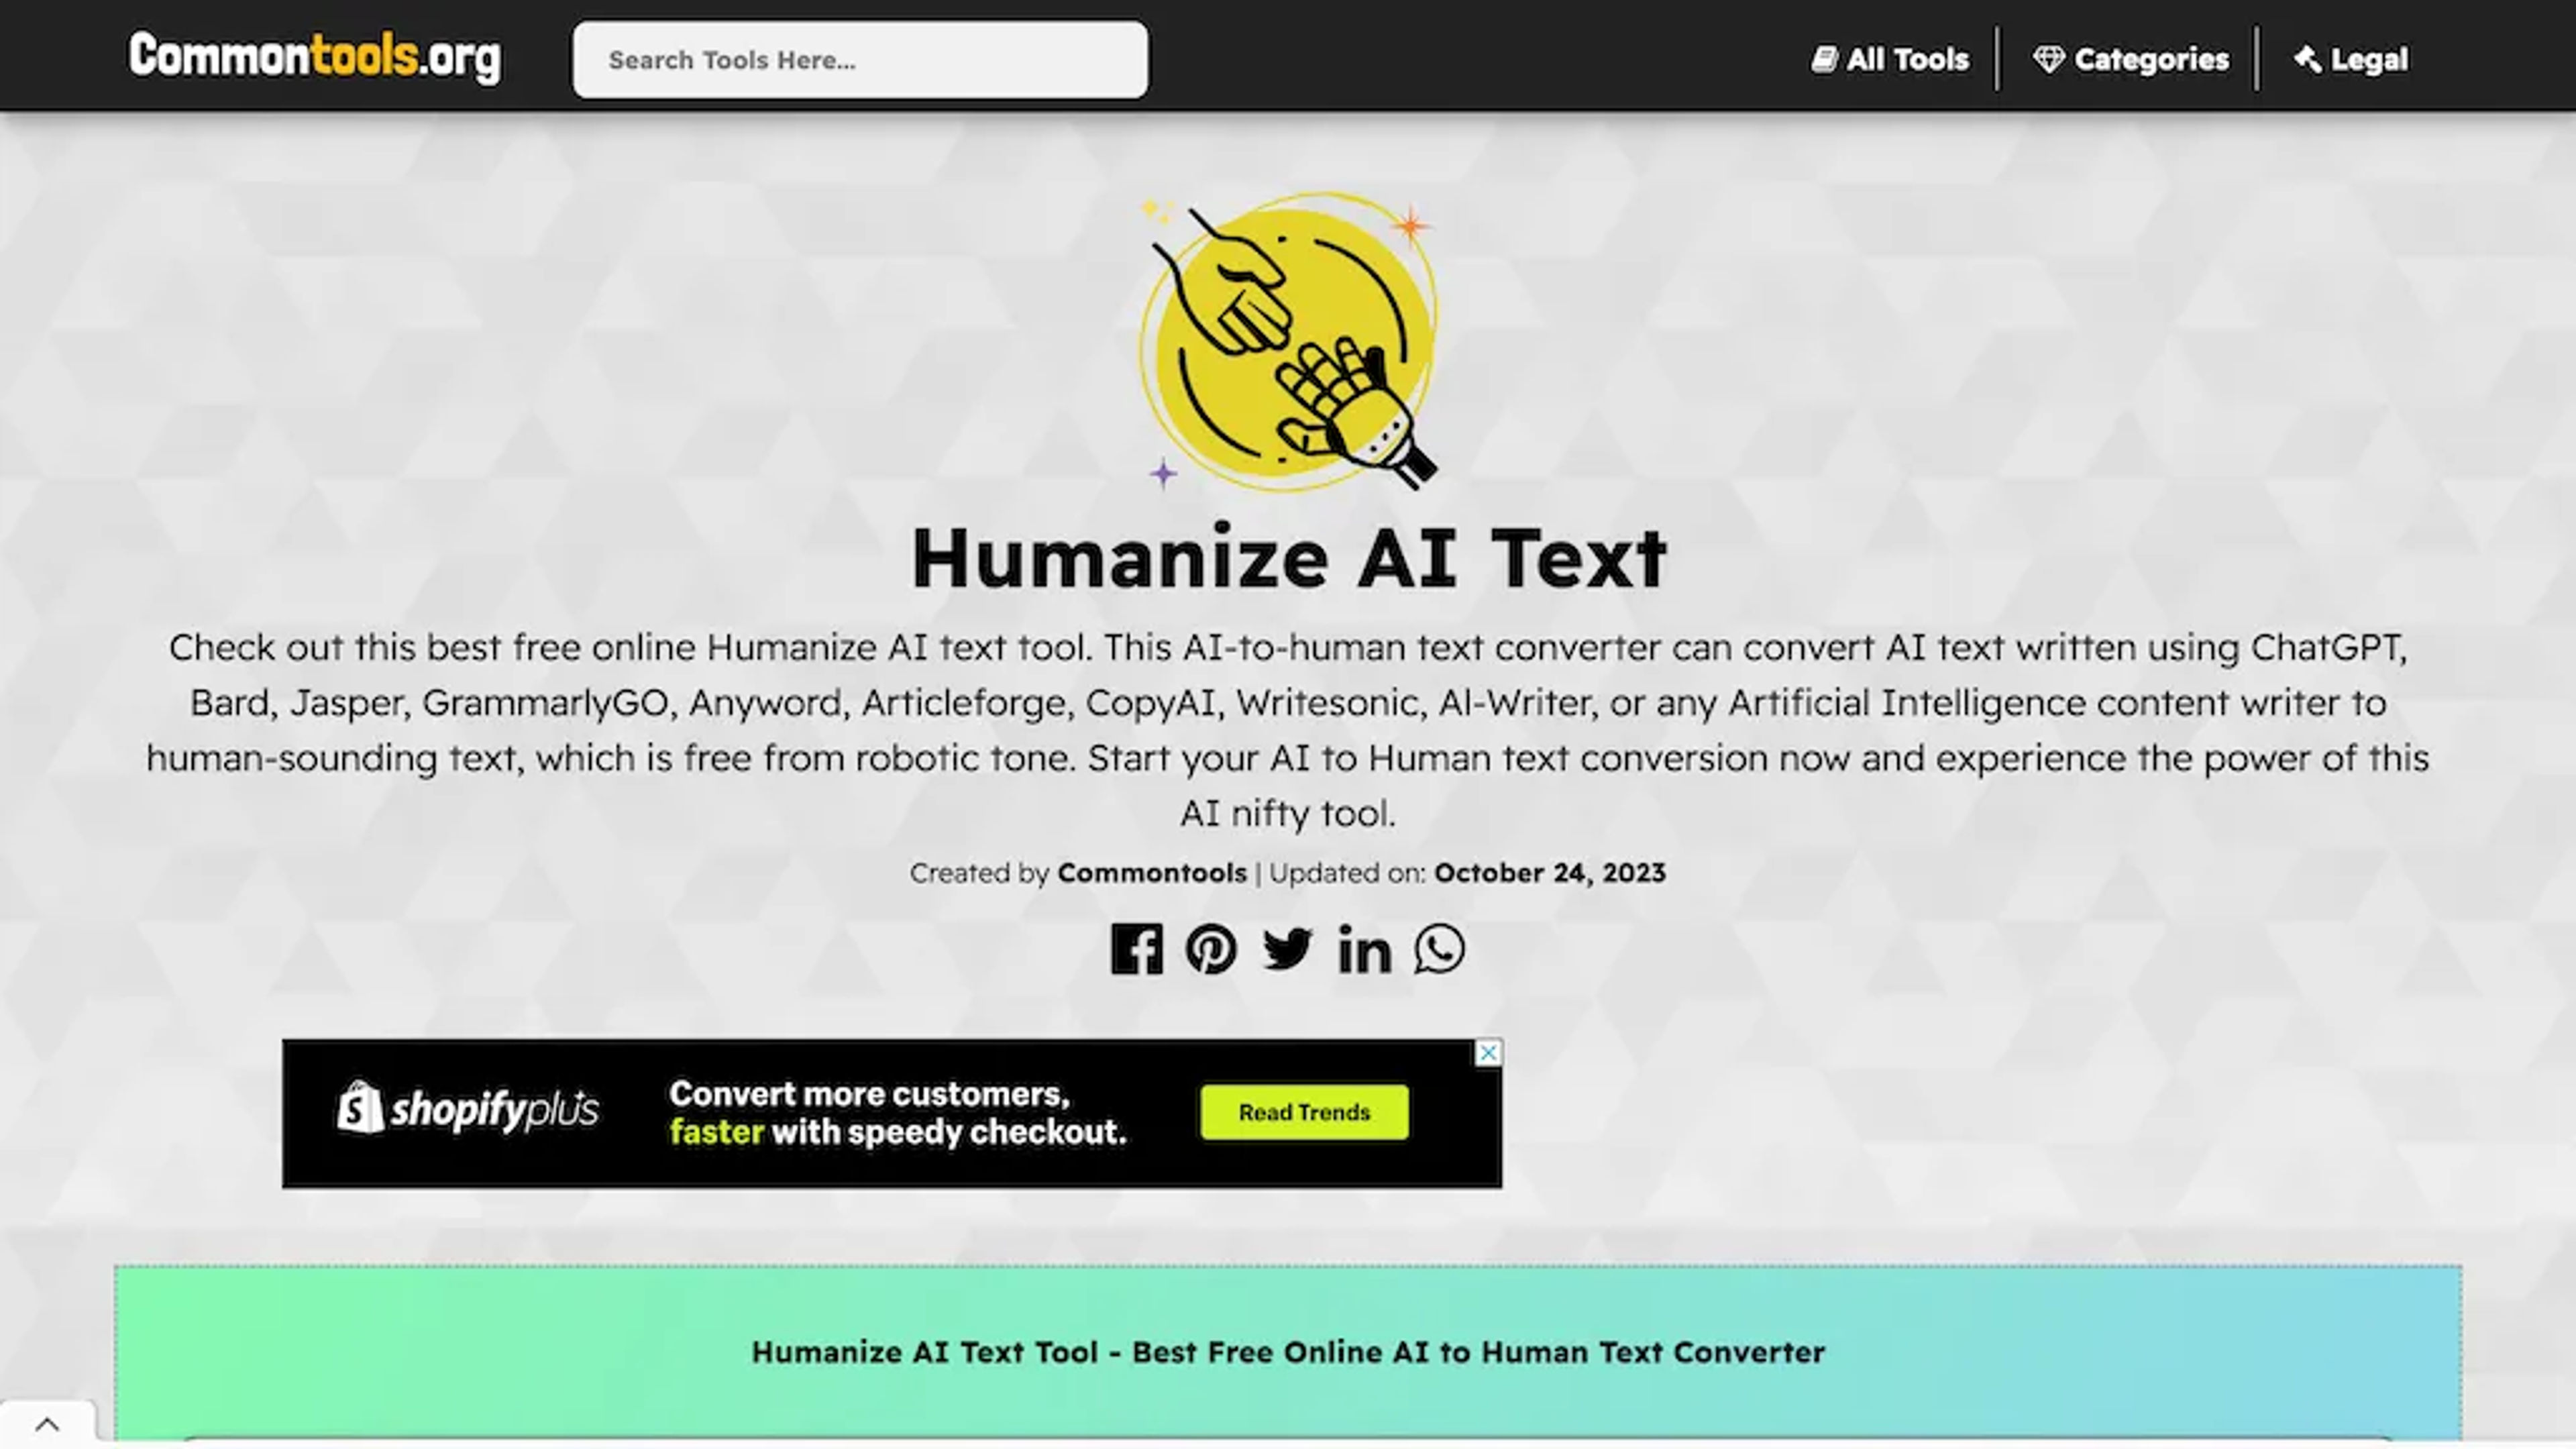Click the Commontools.org home logo
Image resolution: width=2576 pixels, height=1449 pixels.
pyautogui.click(x=315, y=58)
